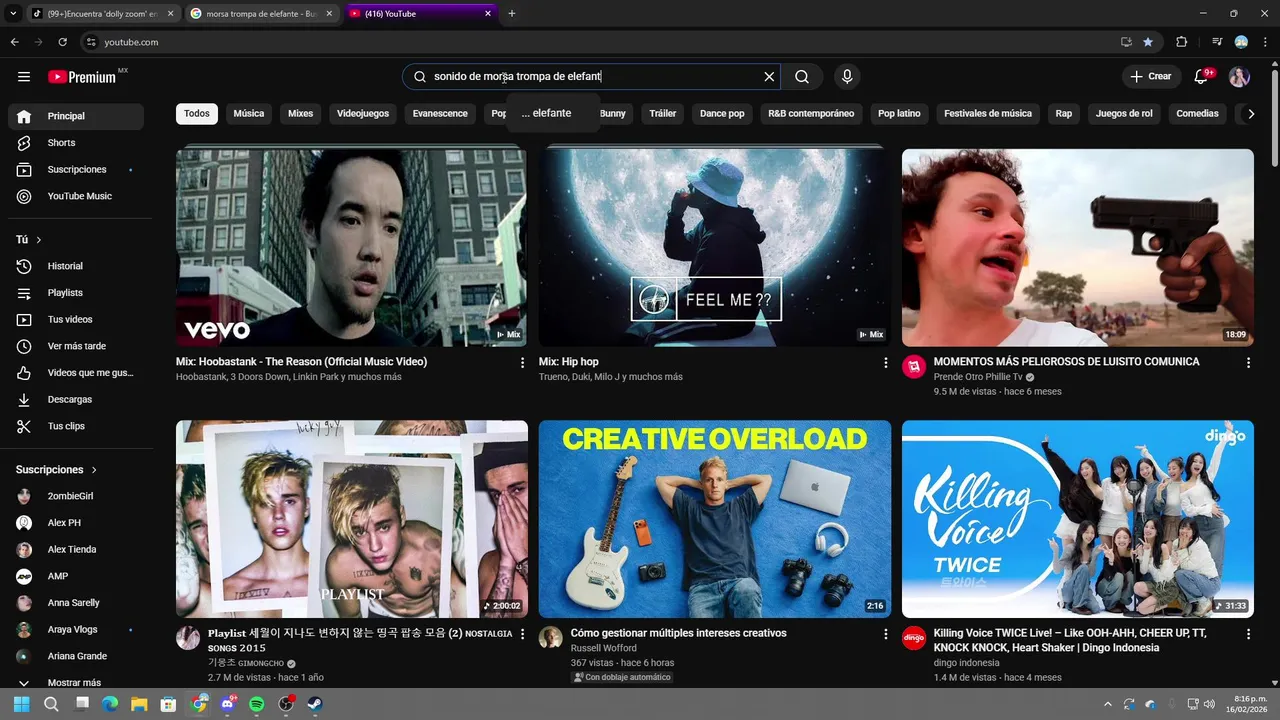The width and height of the screenshot is (1280, 720).
Task: Select Festivales de música chip
Action: [988, 114]
